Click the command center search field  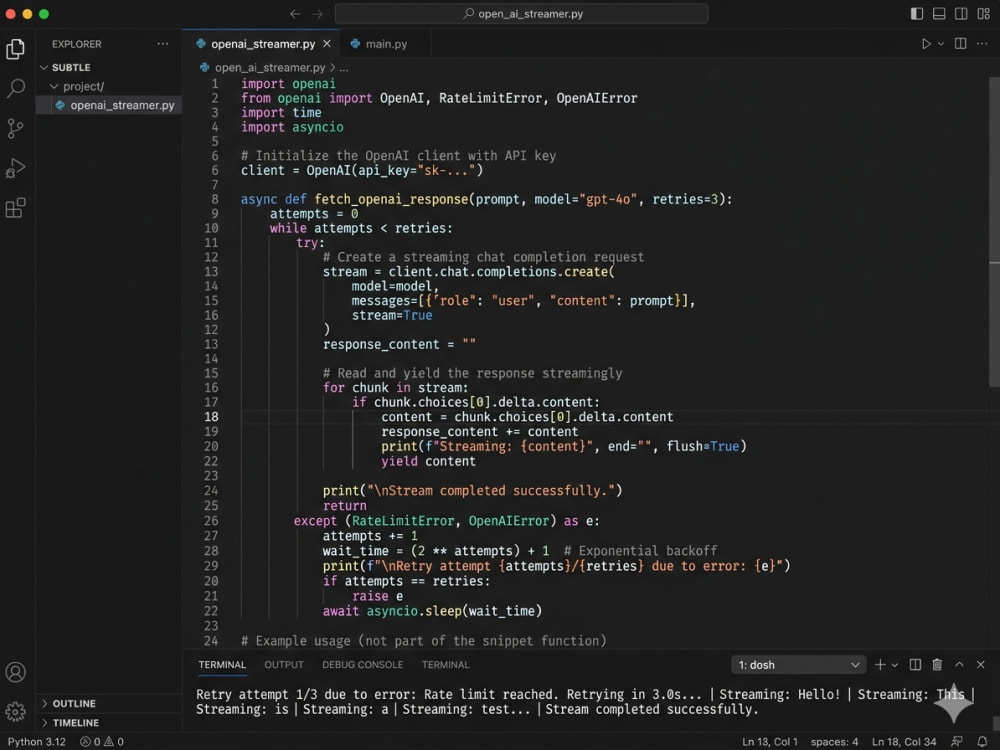pyautogui.click(x=522, y=13)
